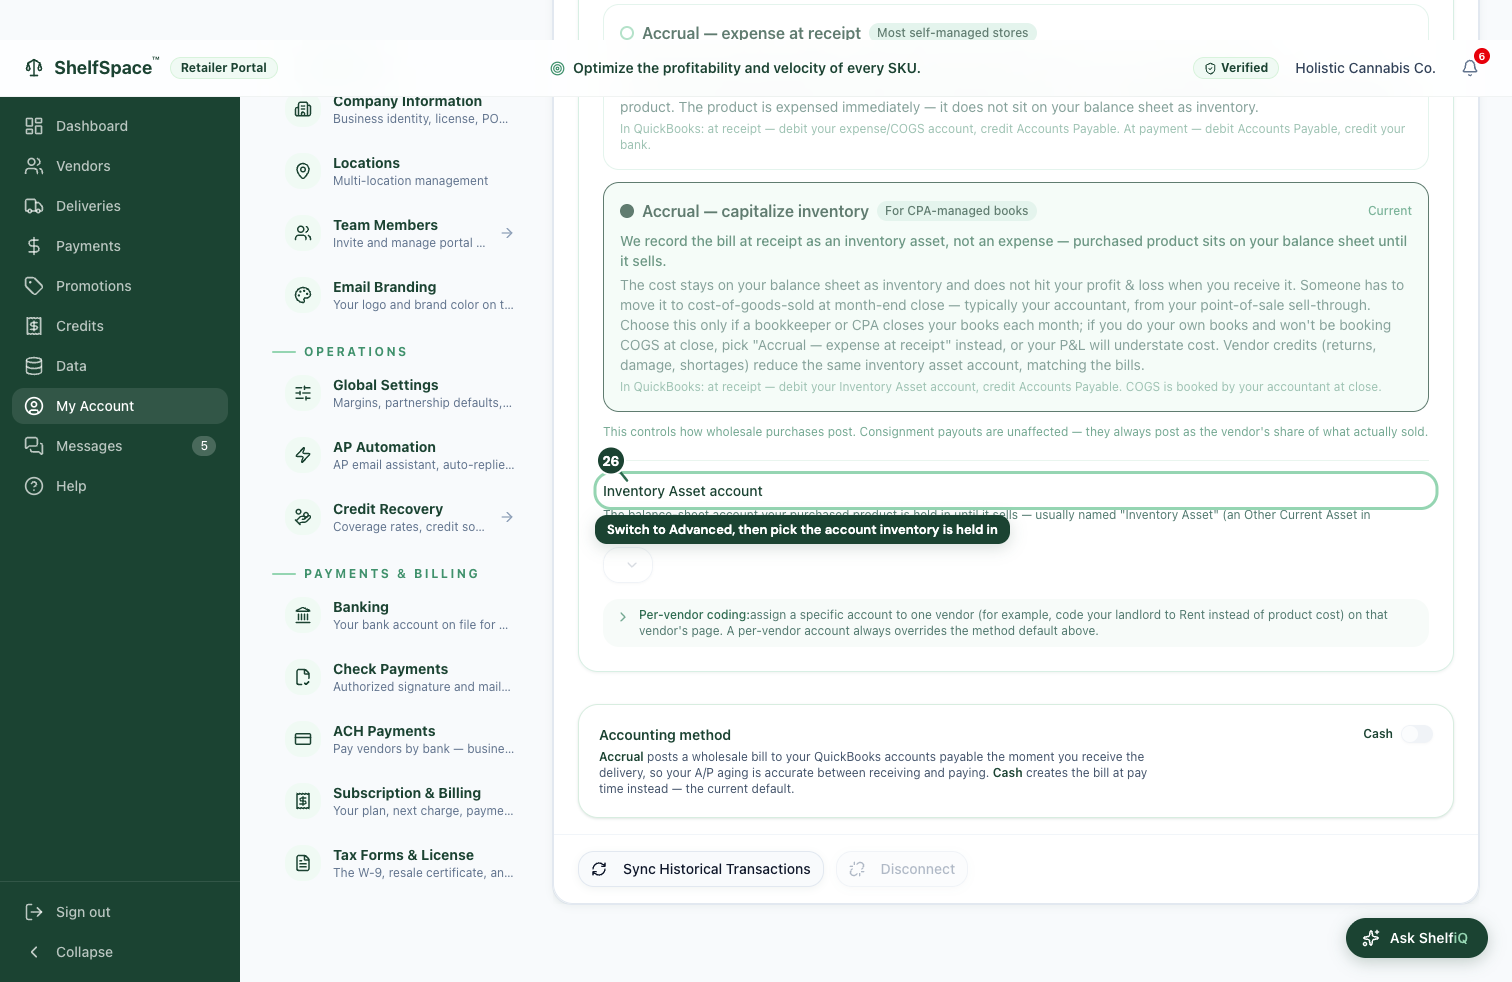
Task: Click the Help question mark icon
Action: 34,486
